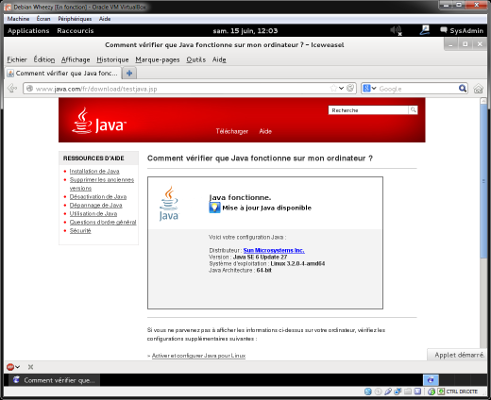Click the search magnifier in search box

click(x=462, y=88)
